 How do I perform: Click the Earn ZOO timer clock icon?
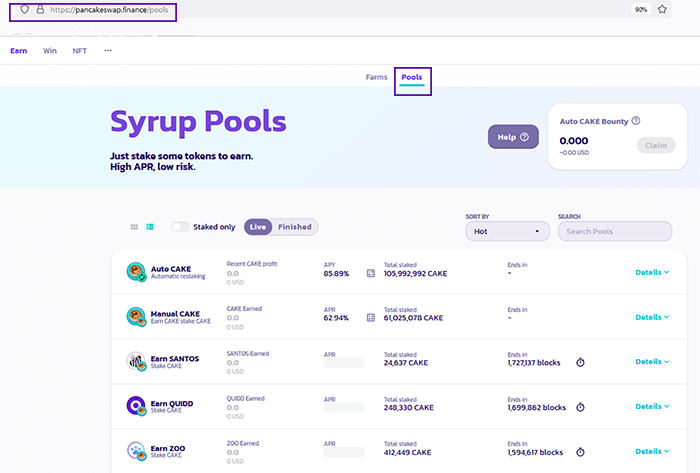point(580,452)
